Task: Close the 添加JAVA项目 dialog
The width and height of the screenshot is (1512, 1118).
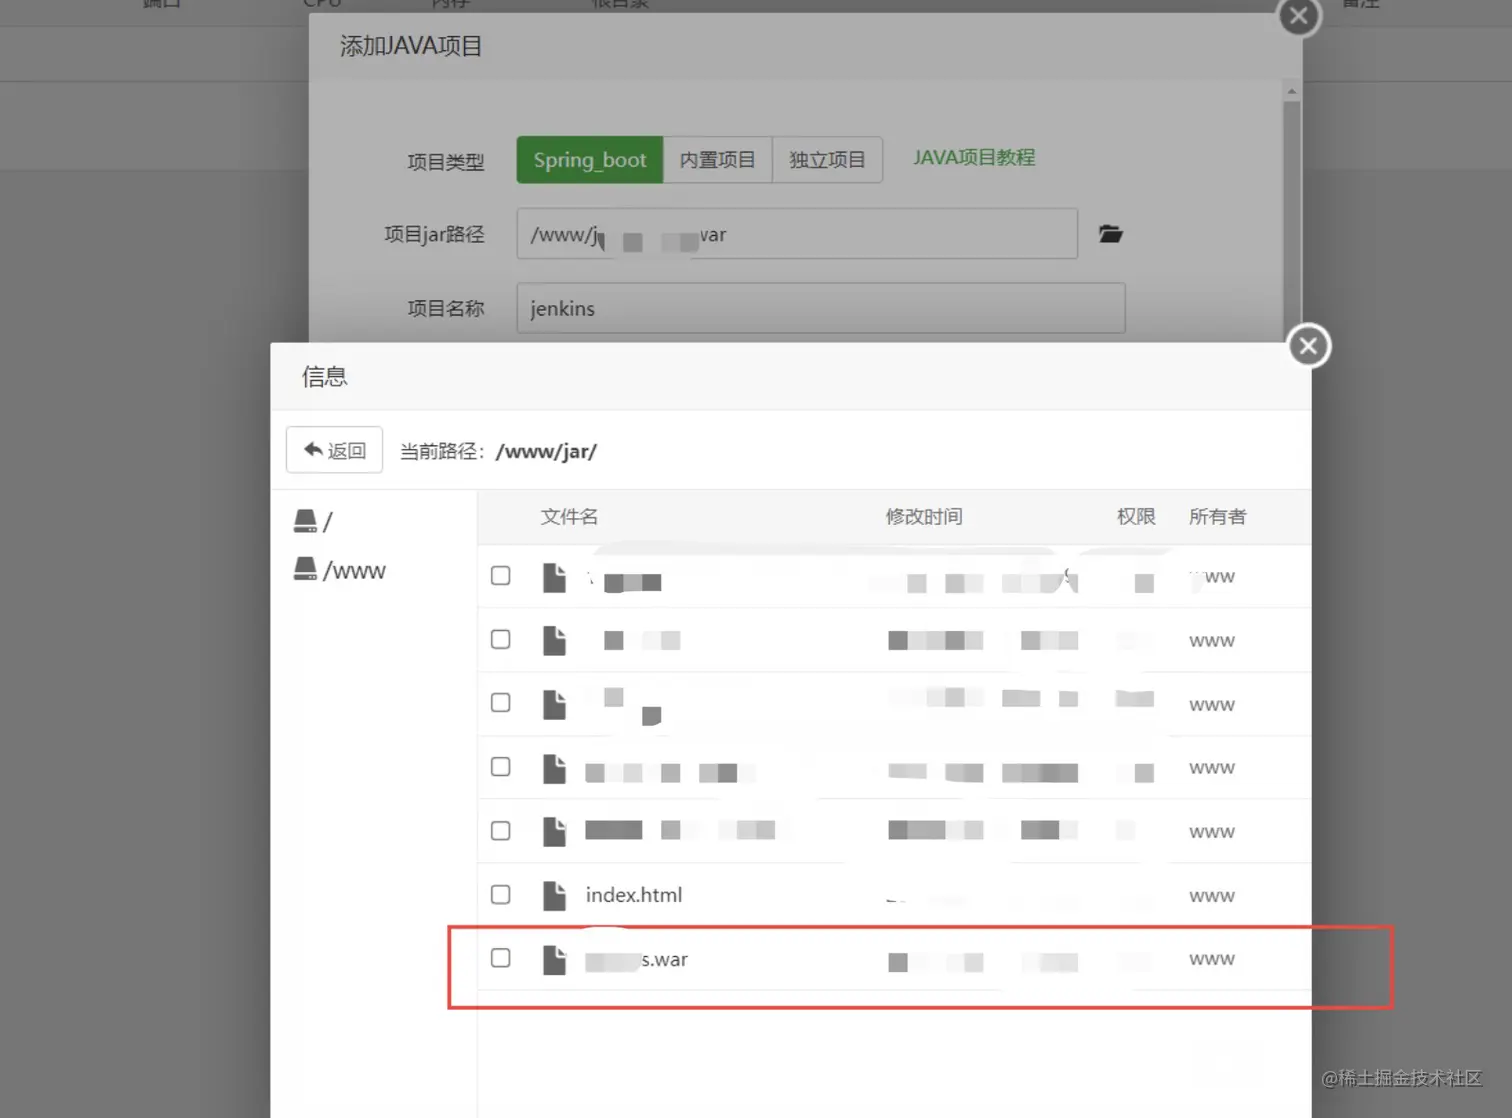Action: pyautogui.click(x=1299, y=16)
